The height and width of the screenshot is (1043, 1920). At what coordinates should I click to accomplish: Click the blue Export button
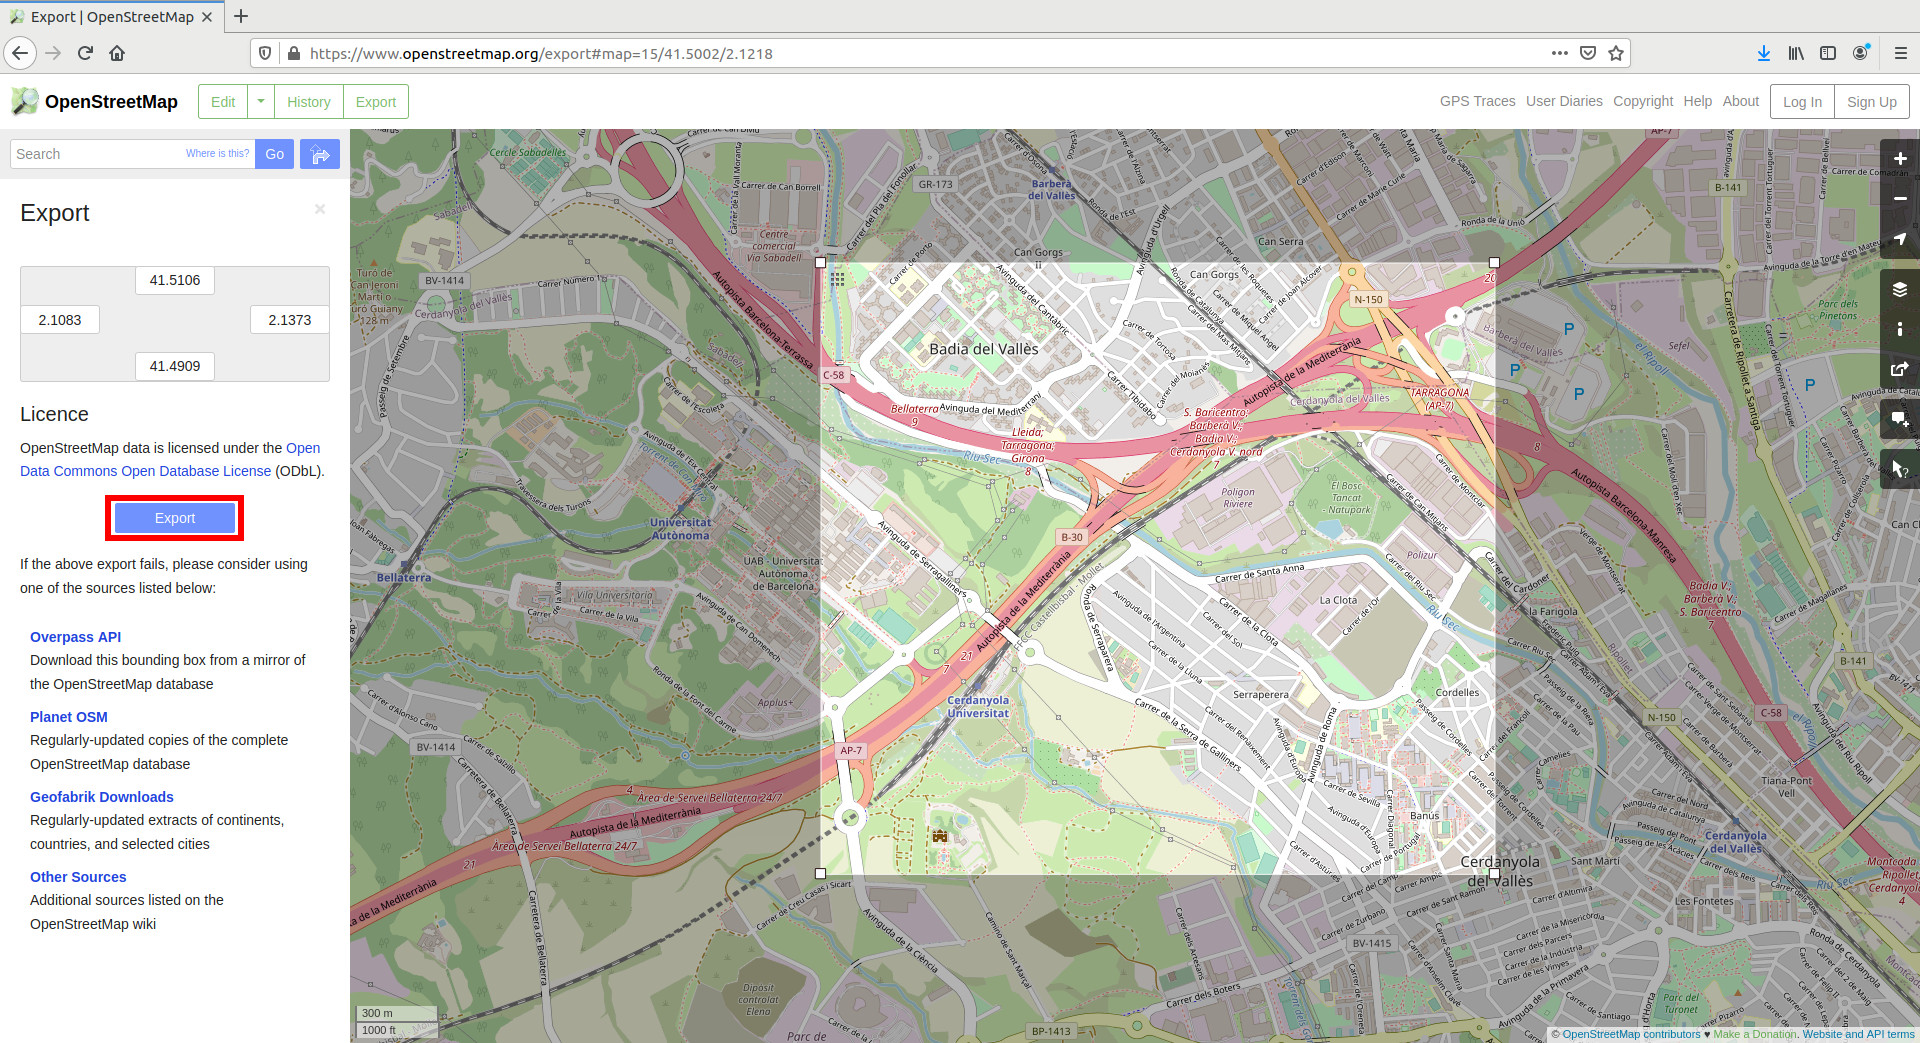[174, 518]
